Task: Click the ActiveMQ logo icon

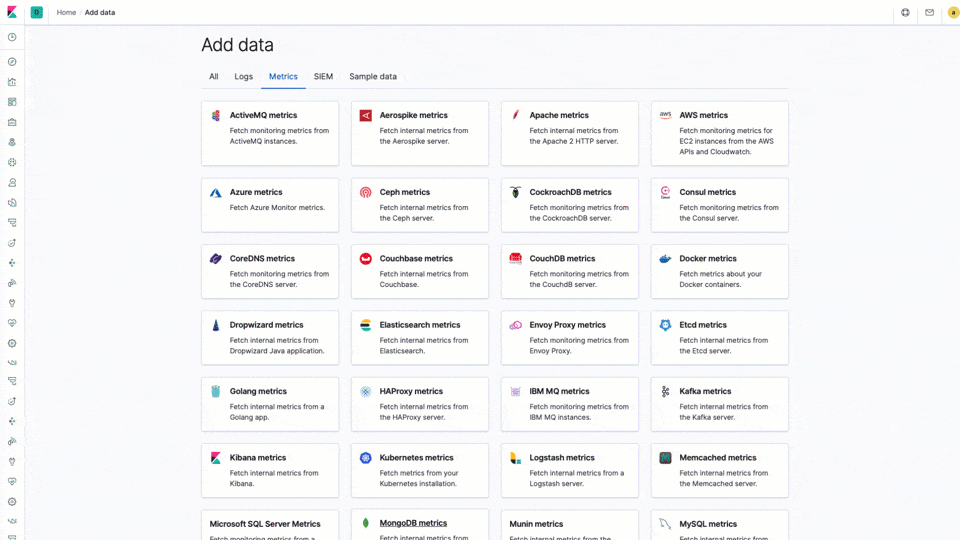Action: [x=216, y=115]
